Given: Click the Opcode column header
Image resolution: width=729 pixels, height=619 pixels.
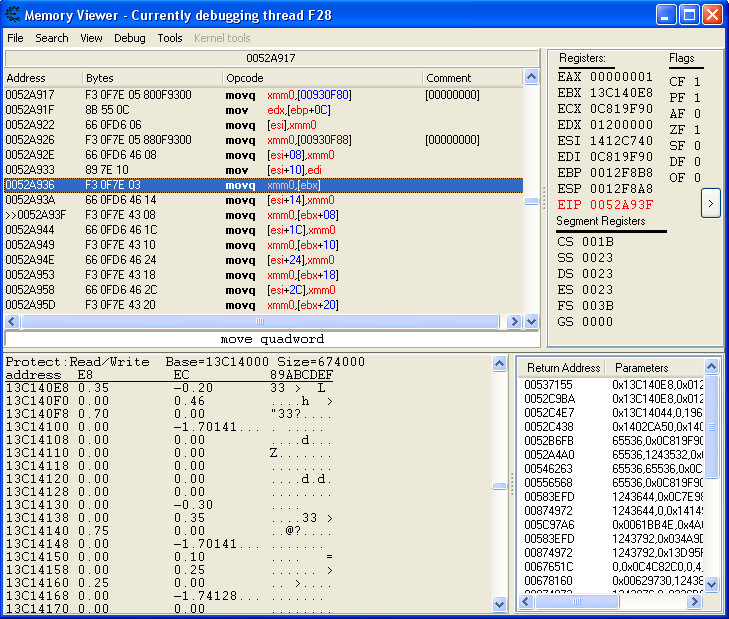Looking at the screenshot, I should tap(322, 78).
